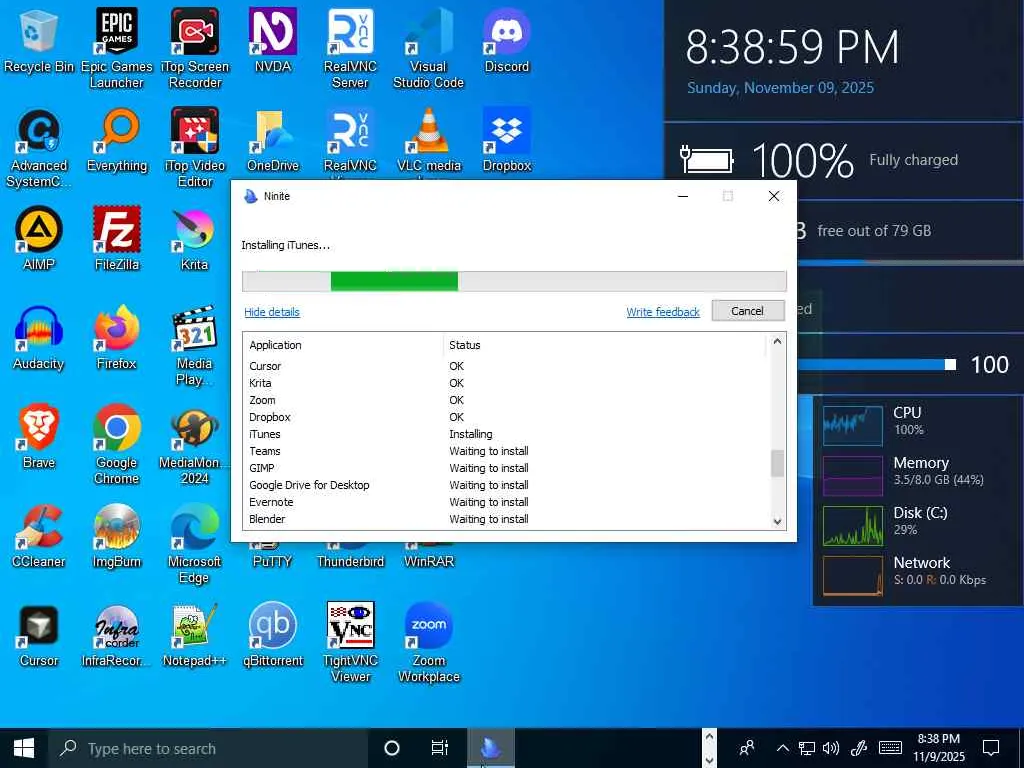The image size is (1024, 768).
Task: Select the Teams row in Ninite list
Action: coord(506,451)
